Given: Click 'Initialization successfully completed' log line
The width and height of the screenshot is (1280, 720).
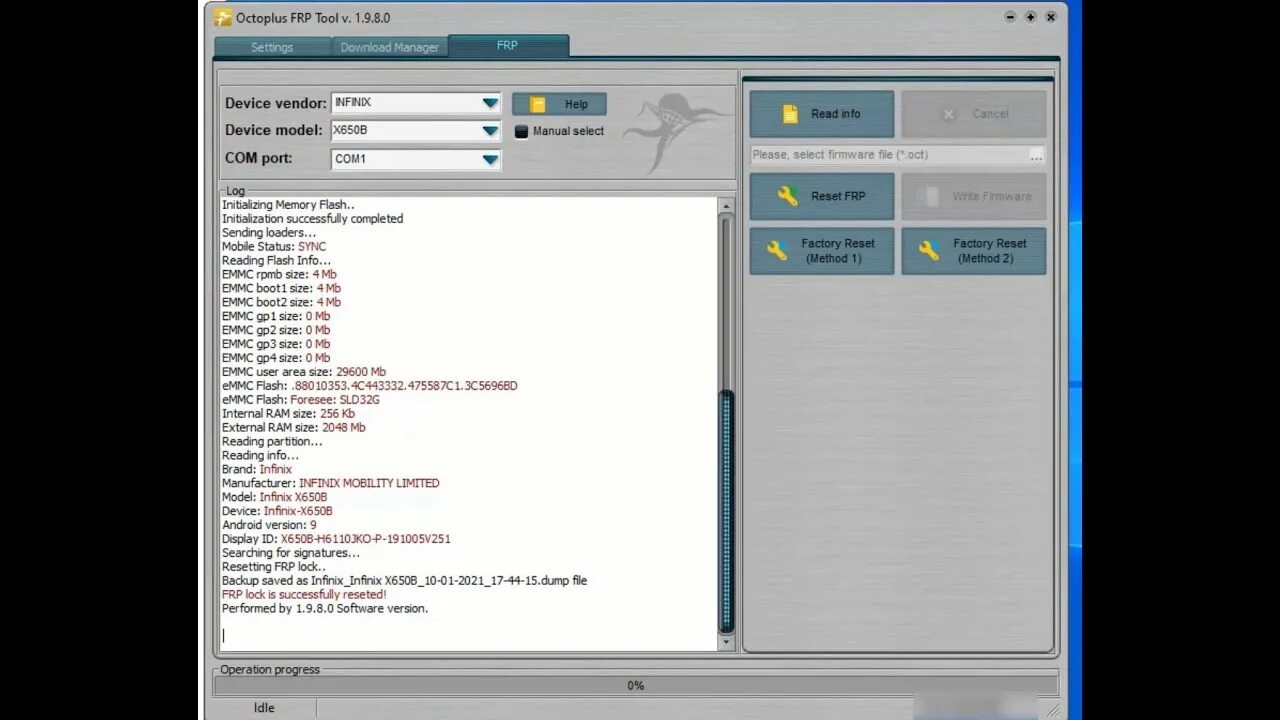Looking at the screenshot, I should click(x=313, y=218).
